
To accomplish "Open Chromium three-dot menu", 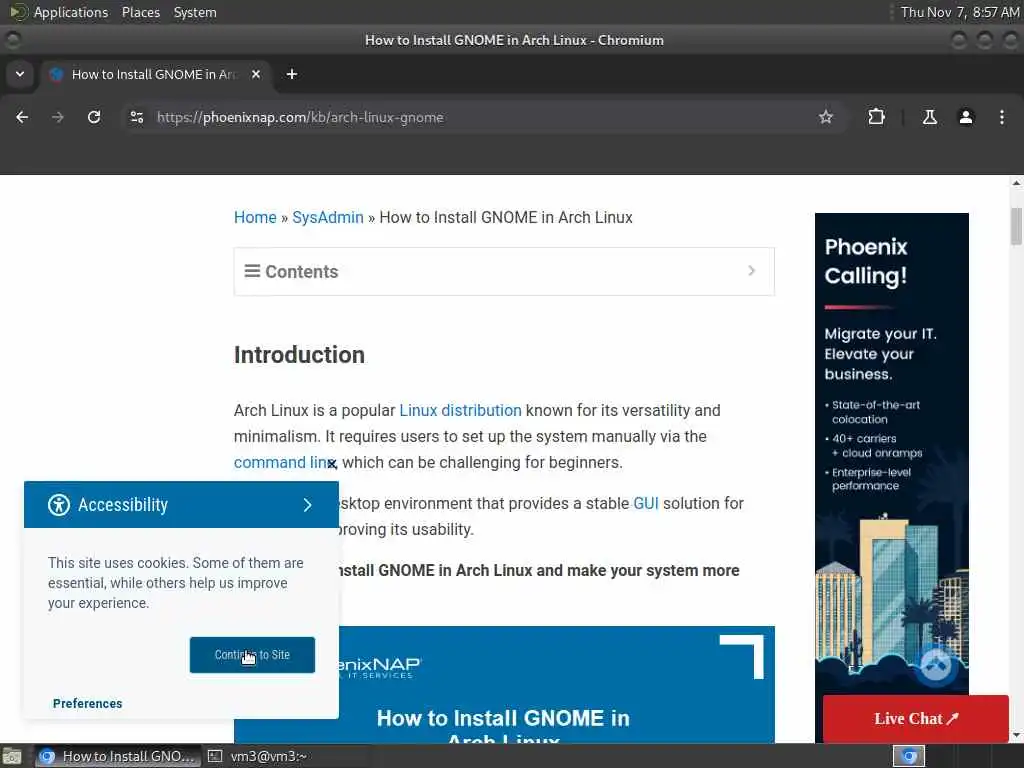I will tap(1002, 117).
